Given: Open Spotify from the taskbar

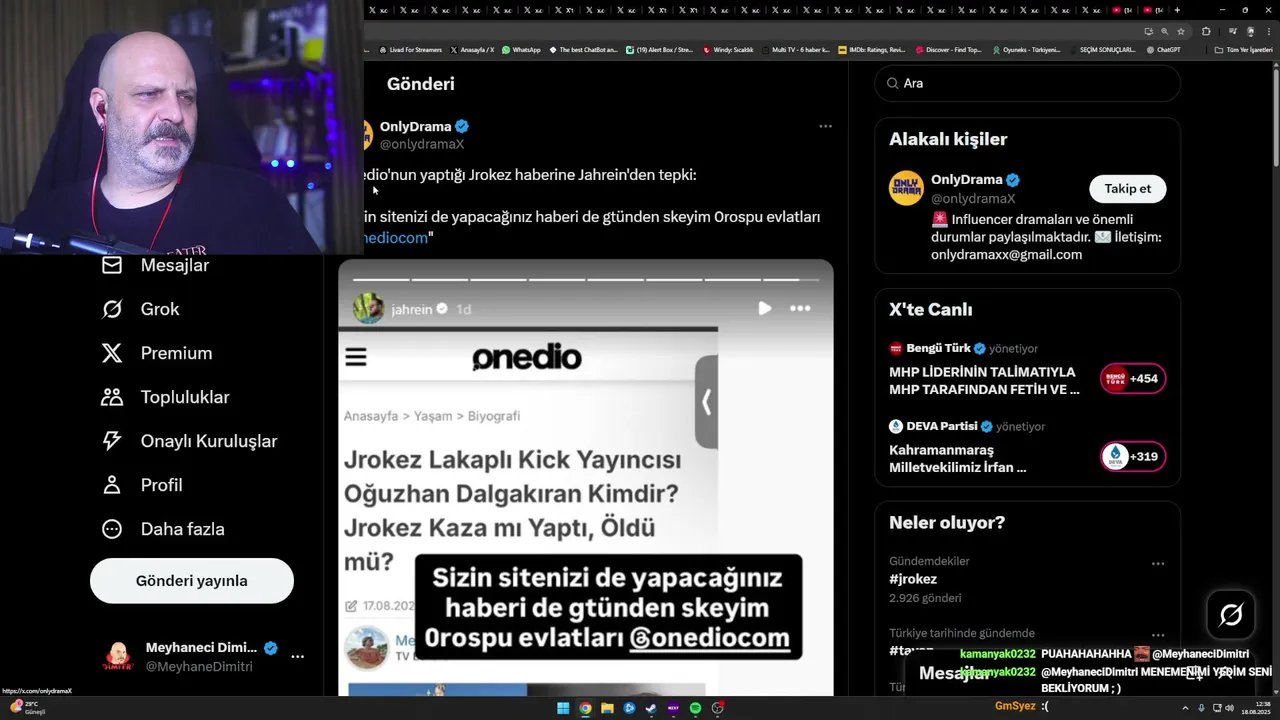Looking at the screenshot, I should [x=695, y=708].
